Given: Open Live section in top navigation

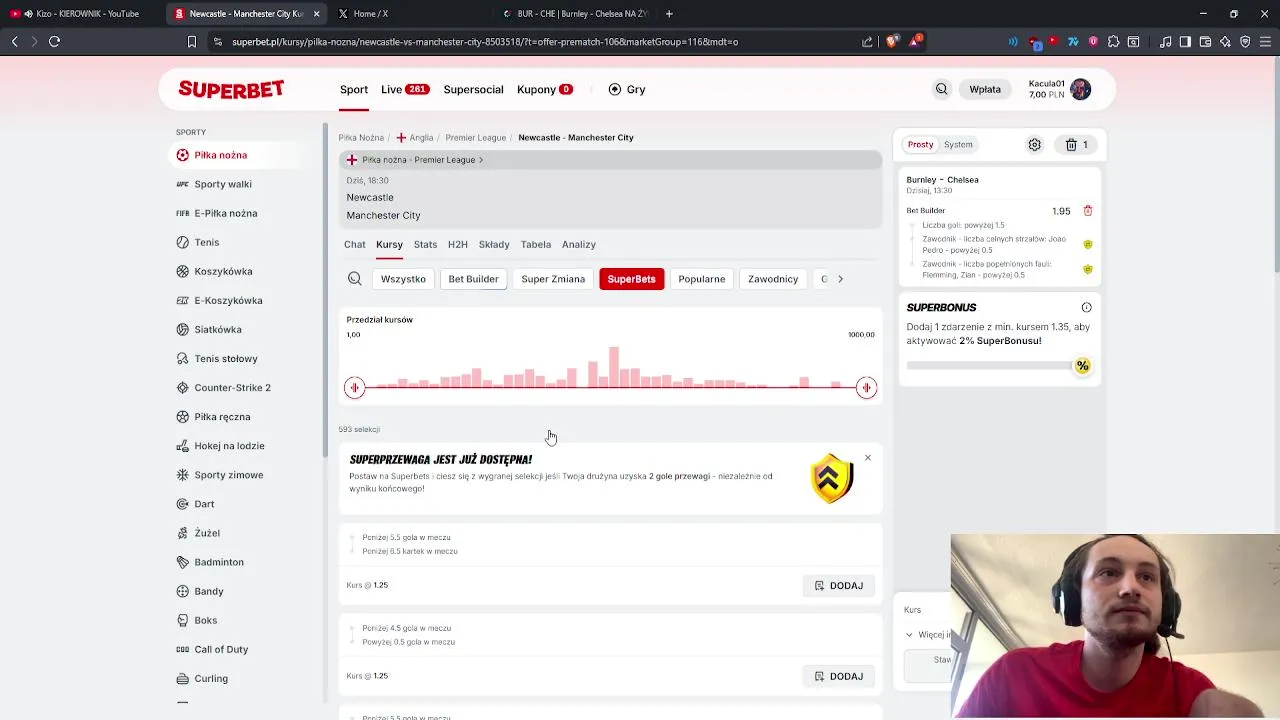Looking at the screenshot, I should click(404, 89).
